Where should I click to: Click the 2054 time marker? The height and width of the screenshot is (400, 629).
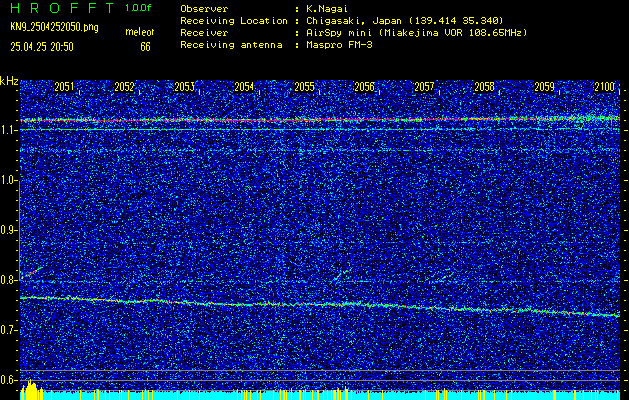point(244,87)
